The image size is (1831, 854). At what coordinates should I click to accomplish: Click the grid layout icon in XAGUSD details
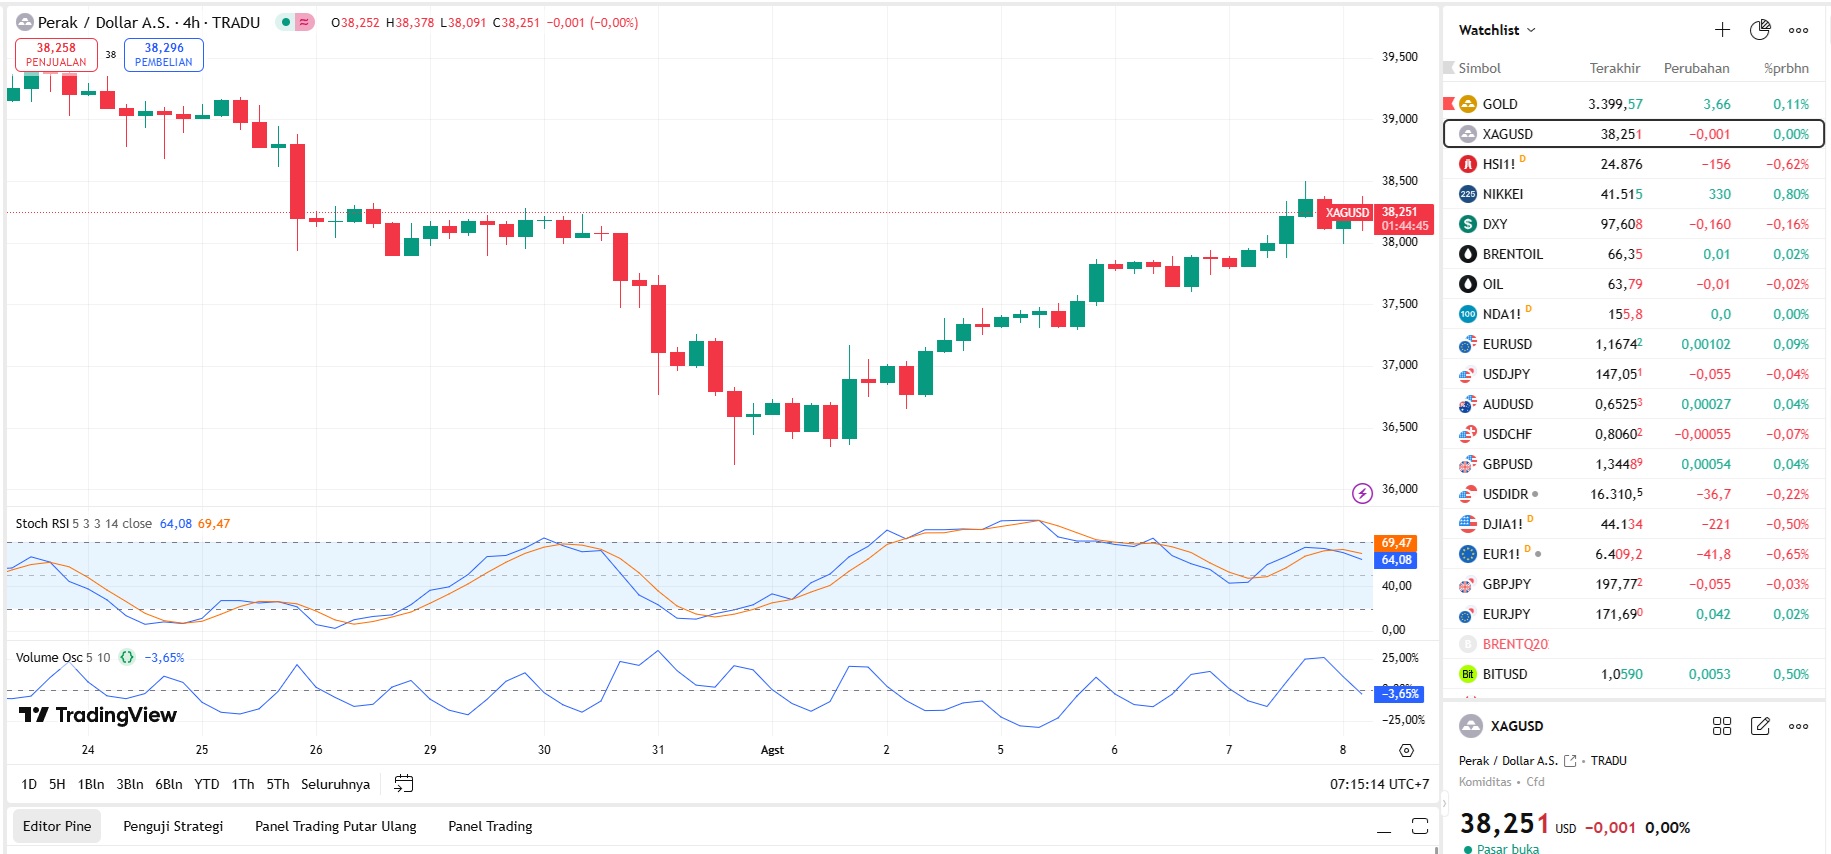click(1721, 726)
